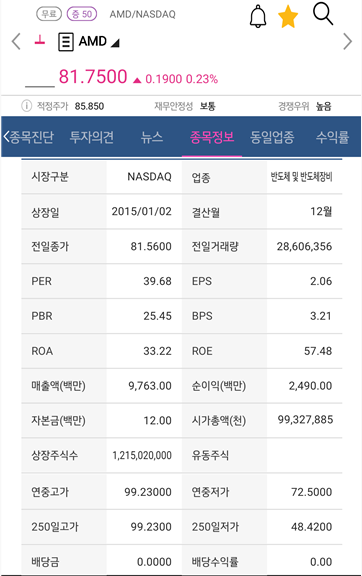
Task: Select the 배당금 value 0.0000
Action: (x=154, y=562)
